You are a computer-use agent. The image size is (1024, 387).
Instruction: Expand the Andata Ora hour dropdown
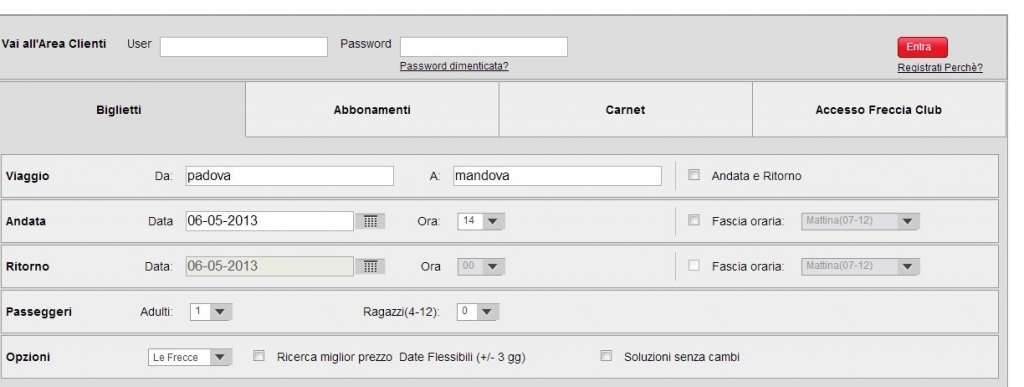coord(481,221)
